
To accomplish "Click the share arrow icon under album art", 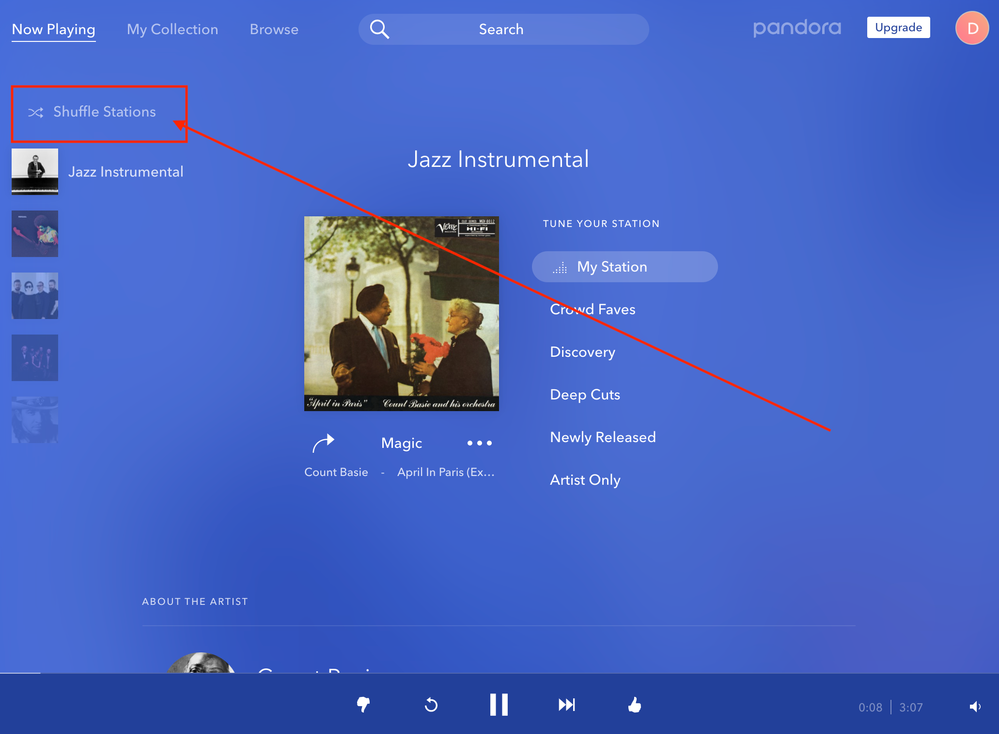I will point(323,443).
